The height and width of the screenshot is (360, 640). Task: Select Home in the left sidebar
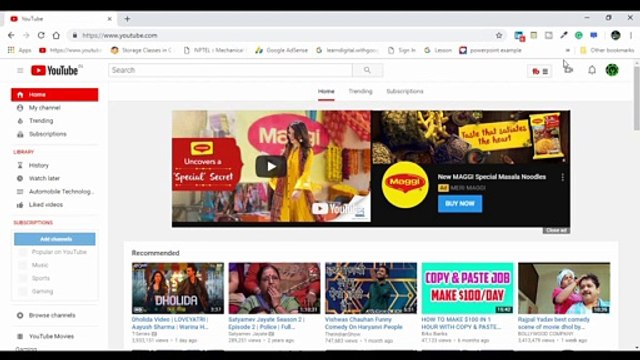[x=55, y=95]
